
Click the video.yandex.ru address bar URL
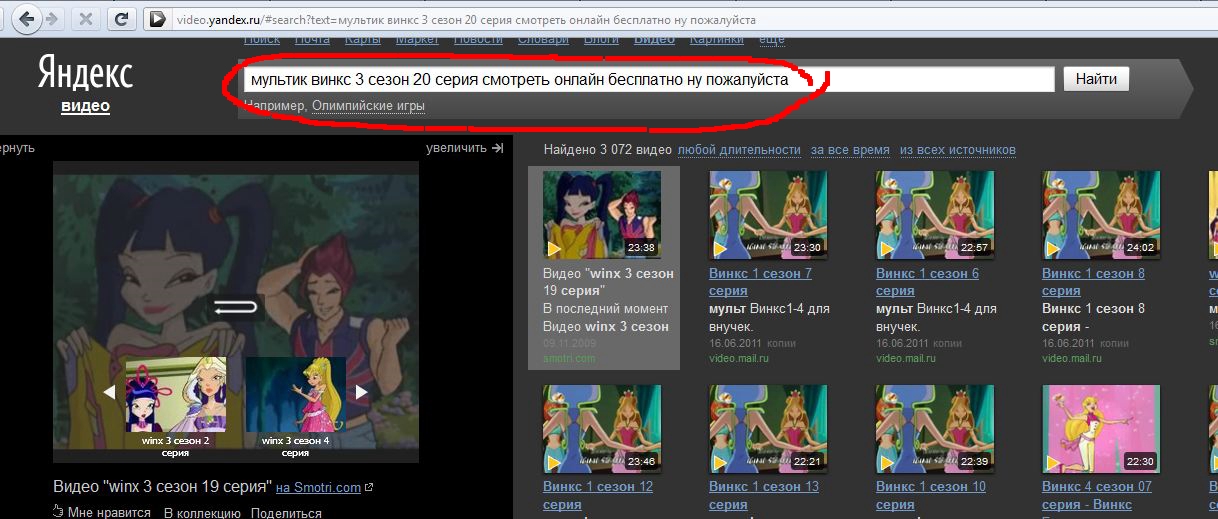coord(464,19)
